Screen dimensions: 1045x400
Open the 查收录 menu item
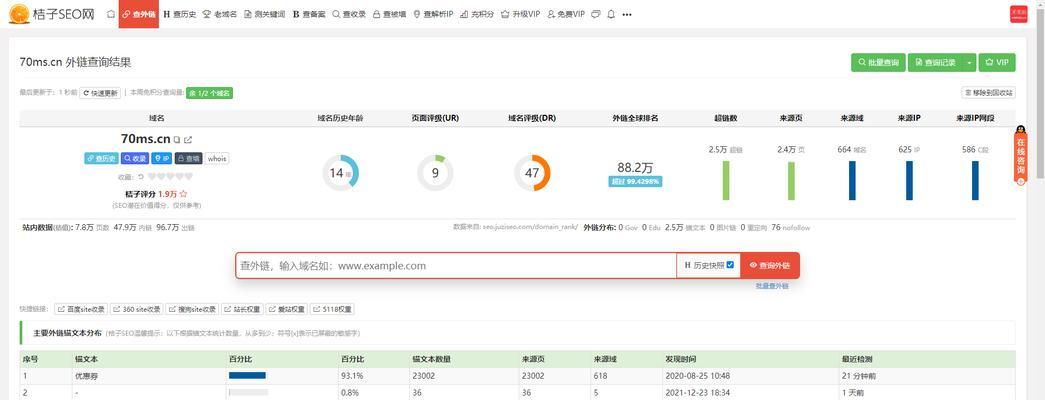coord(349,14)
